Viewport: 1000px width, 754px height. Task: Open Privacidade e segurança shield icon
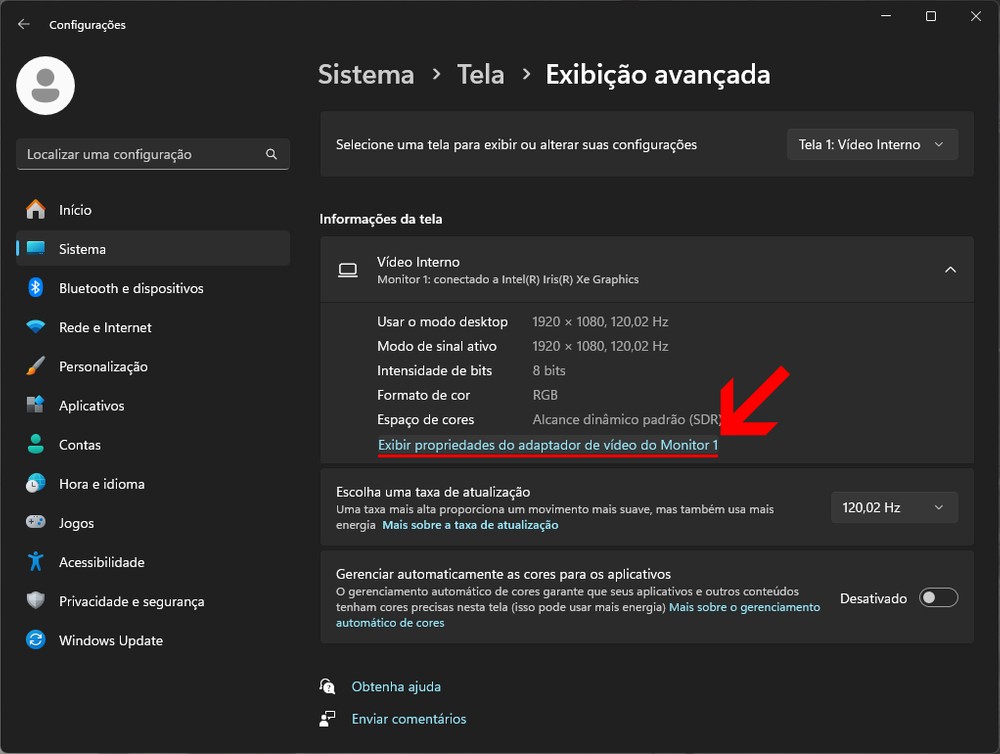(x=36, y=601)
